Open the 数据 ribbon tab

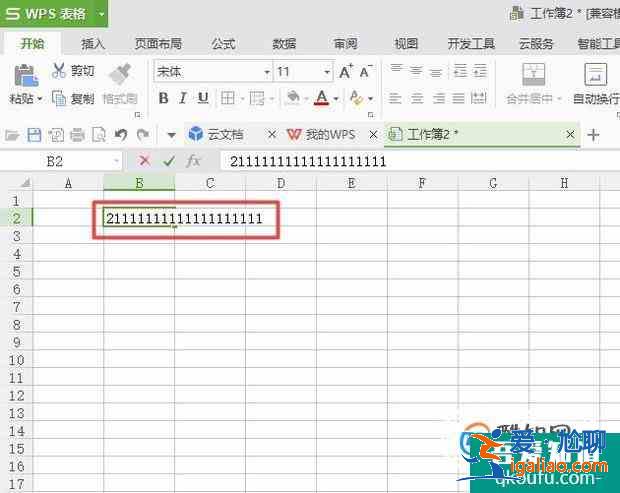(x=284, y=43)
